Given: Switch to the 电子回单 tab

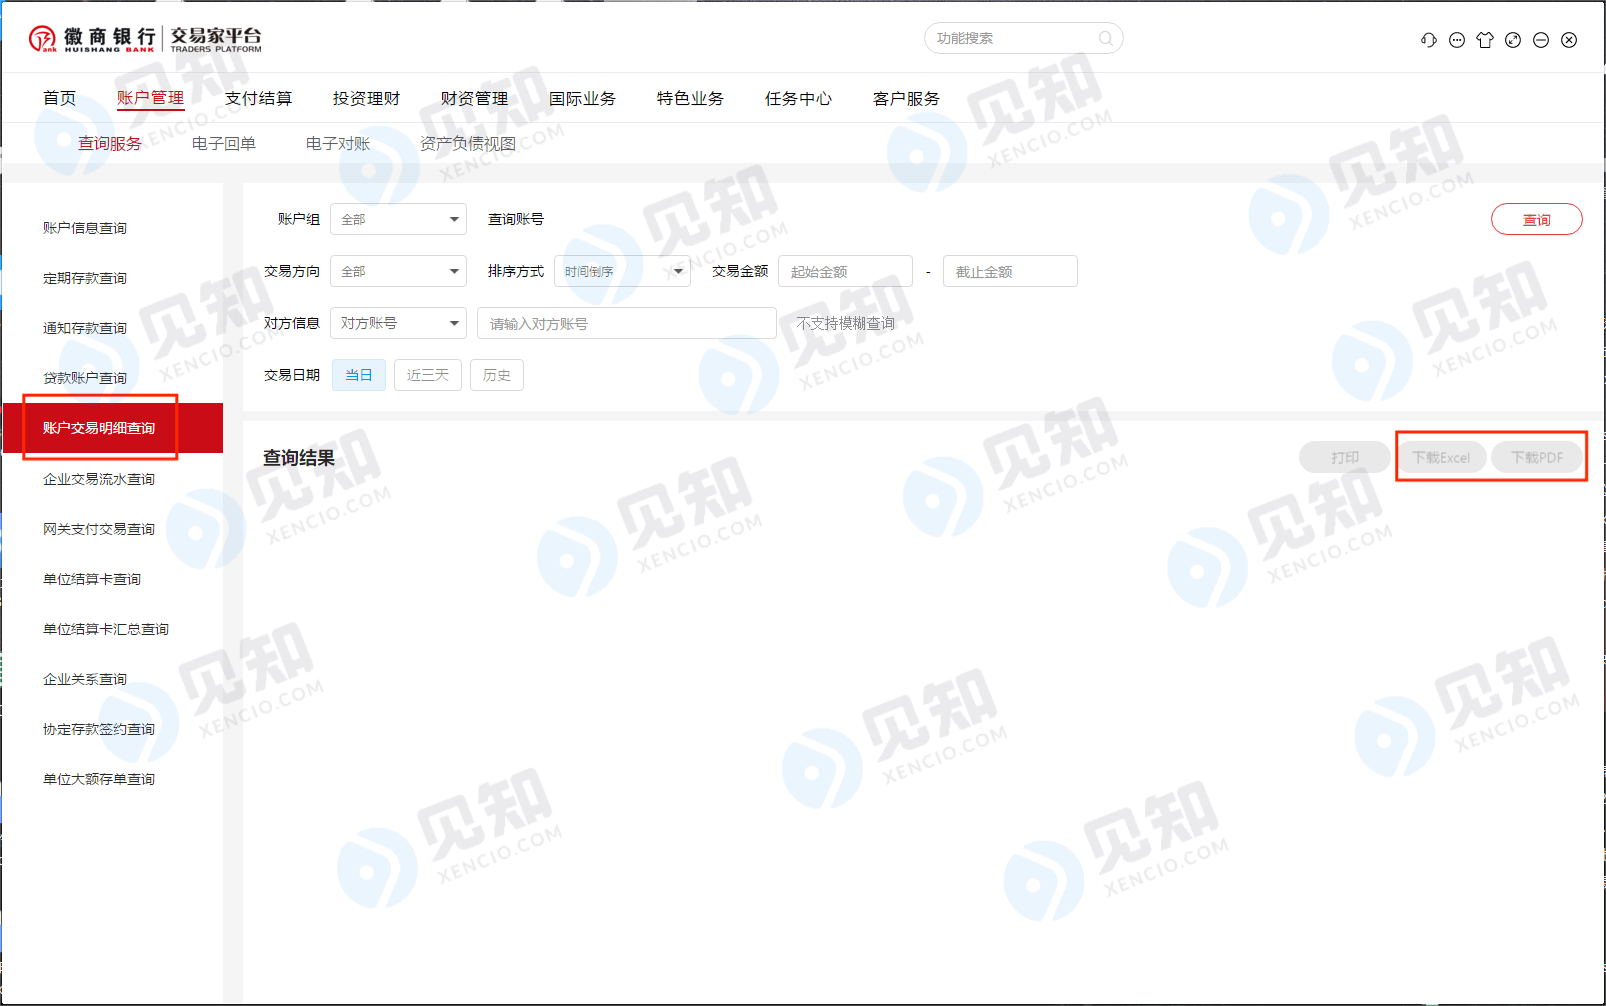Looking at the screenshot, I should 223,143.
